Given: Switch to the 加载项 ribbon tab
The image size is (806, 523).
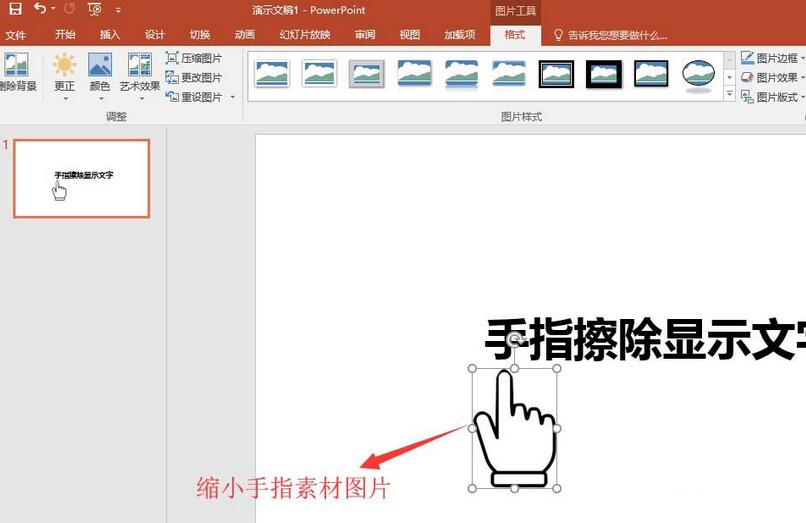Looking at the screenshot, I should tap(460, 34).
